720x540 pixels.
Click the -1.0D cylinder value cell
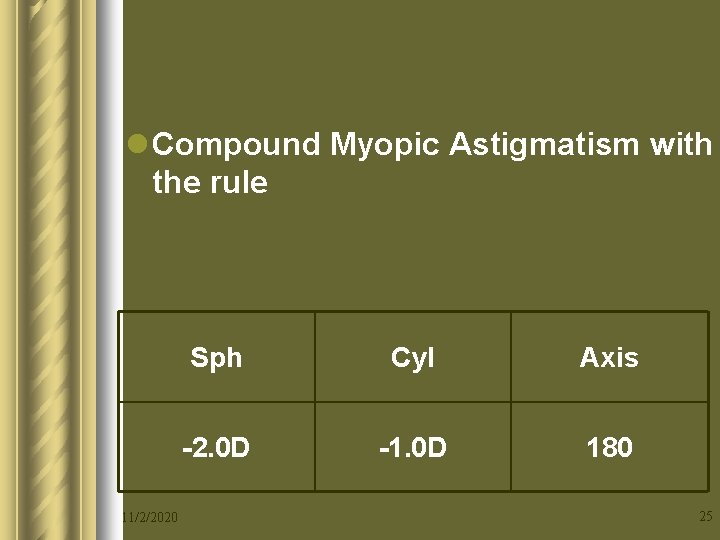(x=413, y=447)
